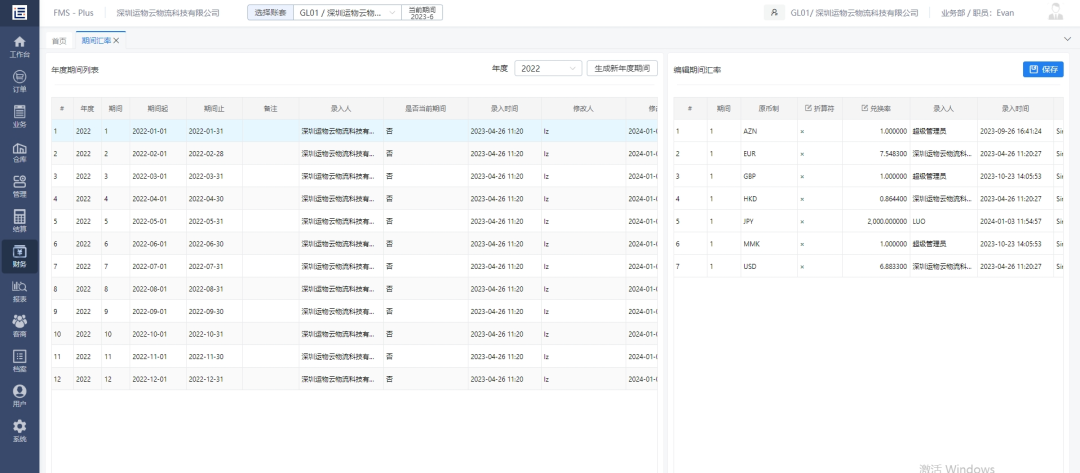The height and width of the screenshot is (473, 1080).
Task: Select the period row starting 2022-12-01
Action: [355, 379]
